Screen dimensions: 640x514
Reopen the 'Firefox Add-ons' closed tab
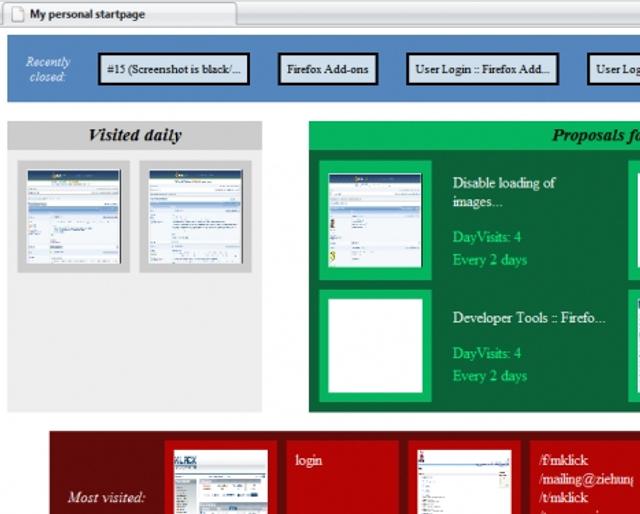coord(328,69)
